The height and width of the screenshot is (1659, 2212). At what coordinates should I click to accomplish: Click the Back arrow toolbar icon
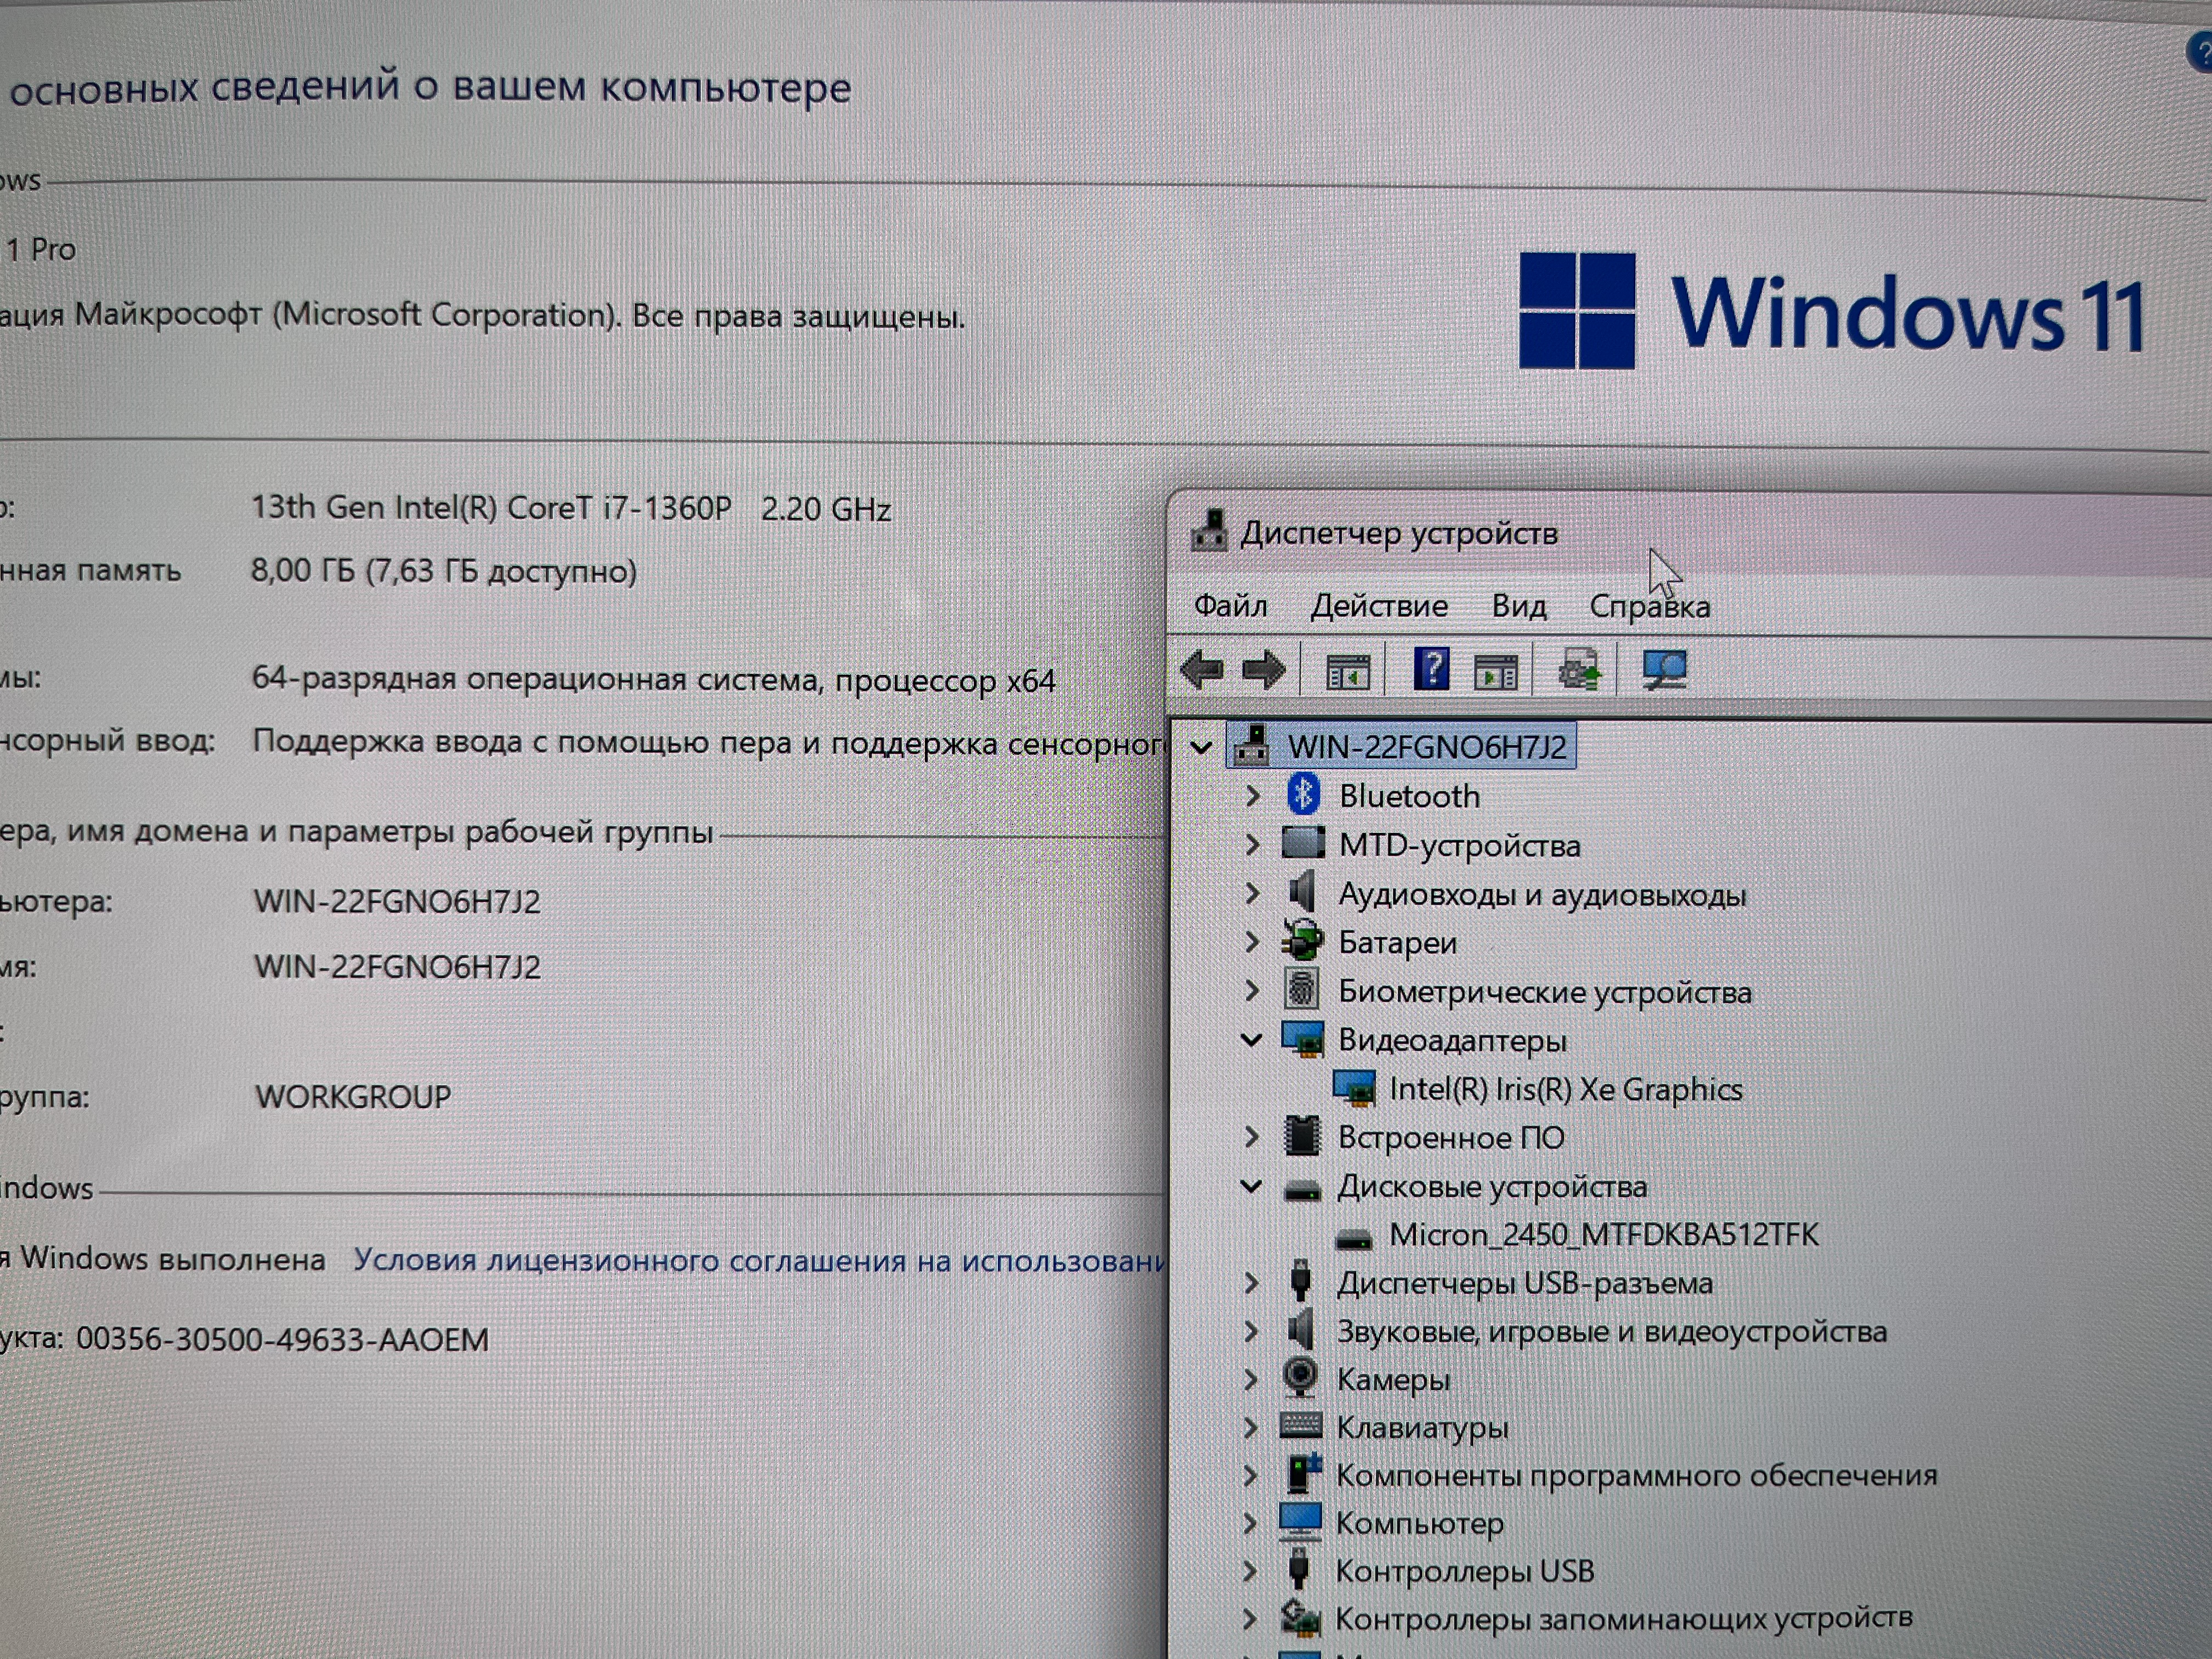(1201, 669)
